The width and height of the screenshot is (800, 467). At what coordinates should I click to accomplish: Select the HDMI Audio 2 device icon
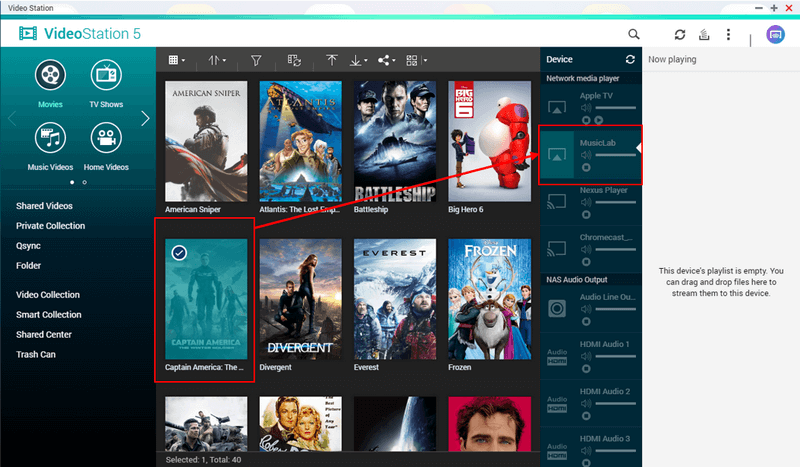pyautogui.click(x=557, y=403)
